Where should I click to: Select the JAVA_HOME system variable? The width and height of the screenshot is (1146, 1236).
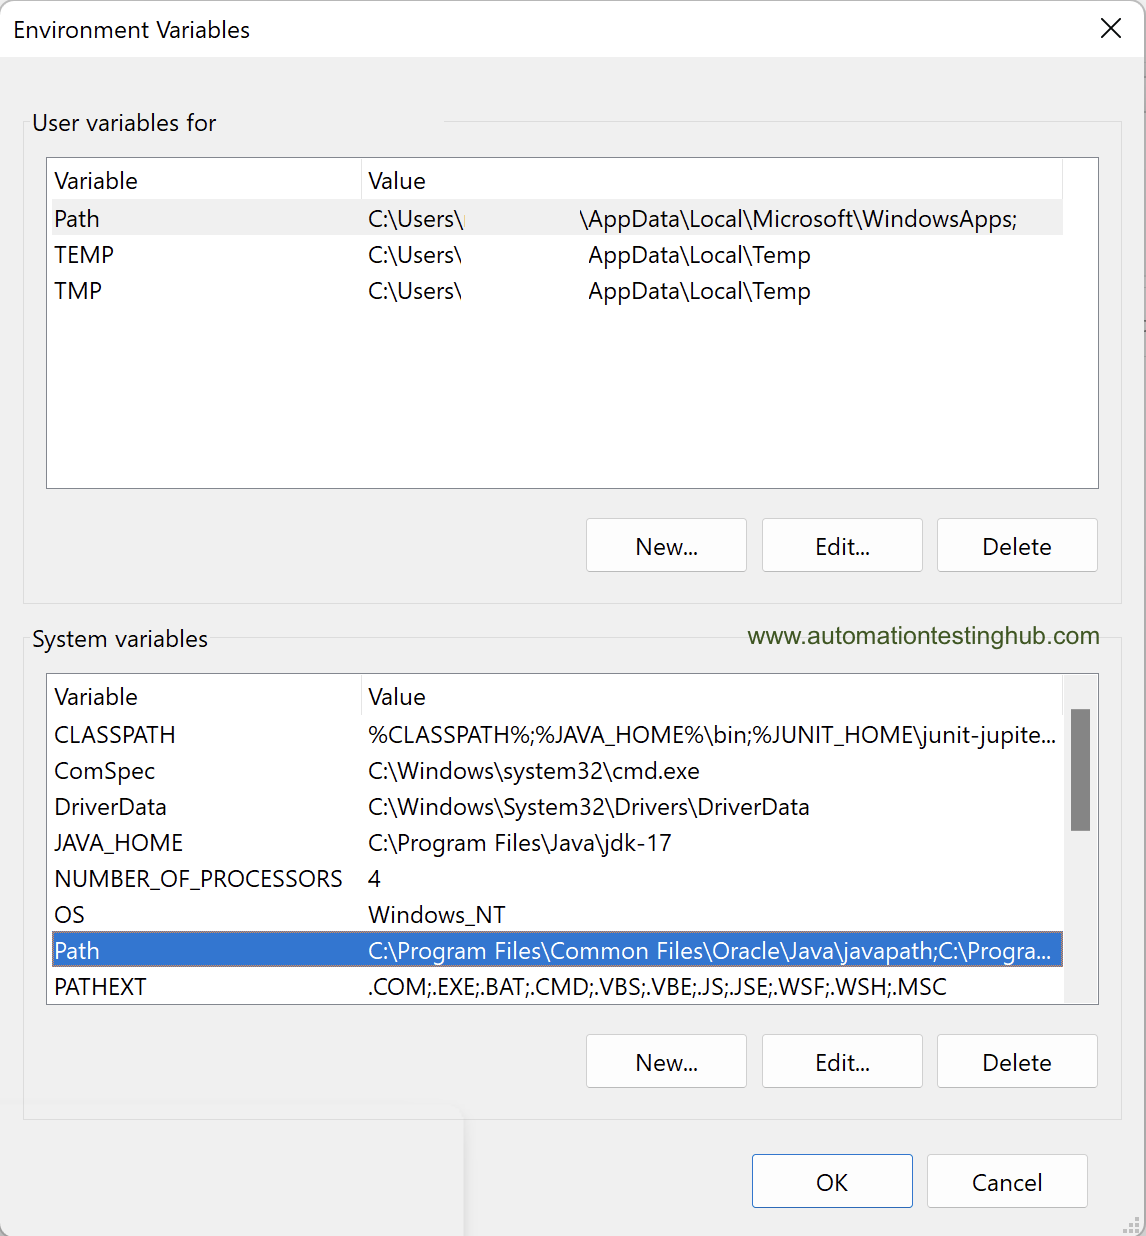(x=557, y=842)
